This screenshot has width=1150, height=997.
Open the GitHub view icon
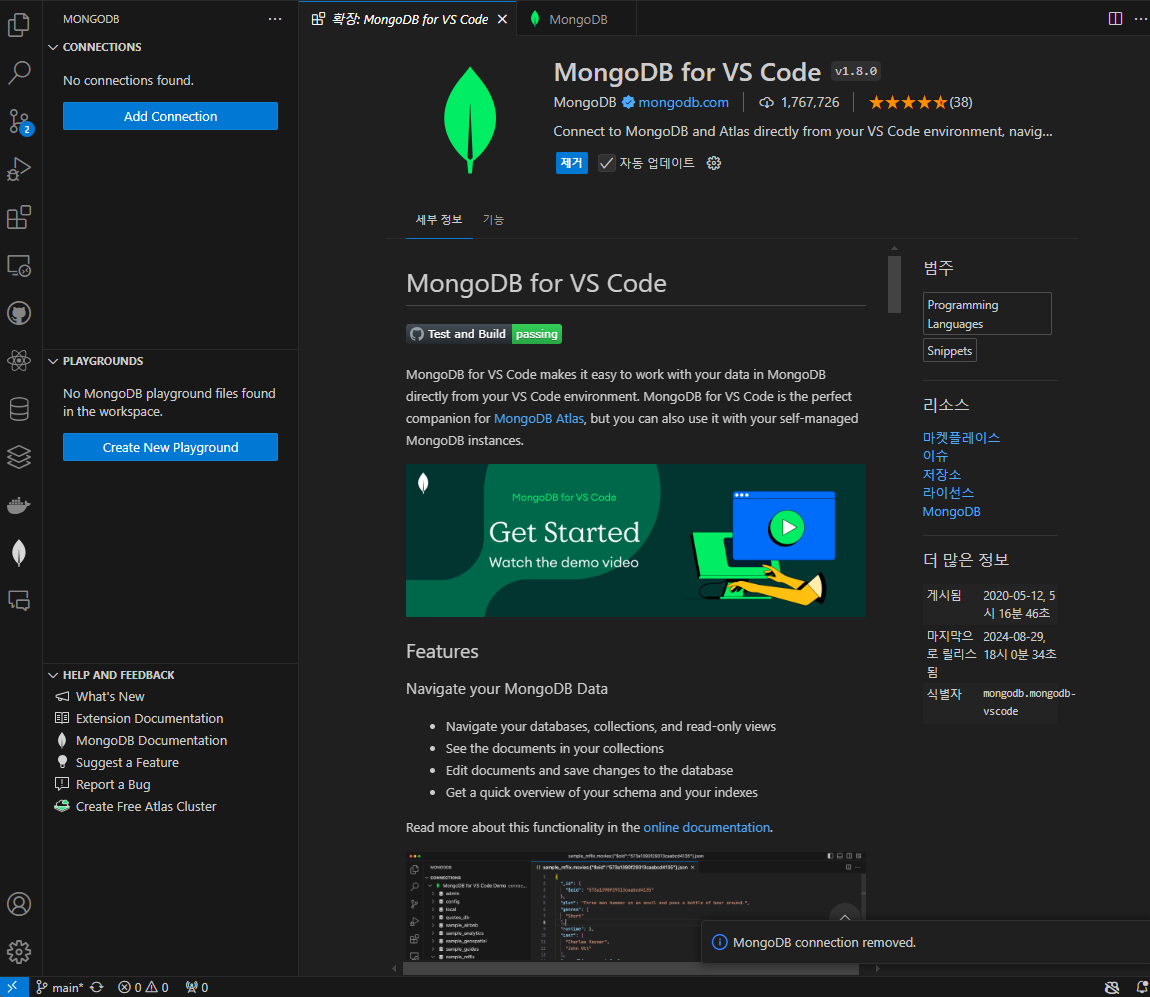pyautogui.click(x=19, y=313)
